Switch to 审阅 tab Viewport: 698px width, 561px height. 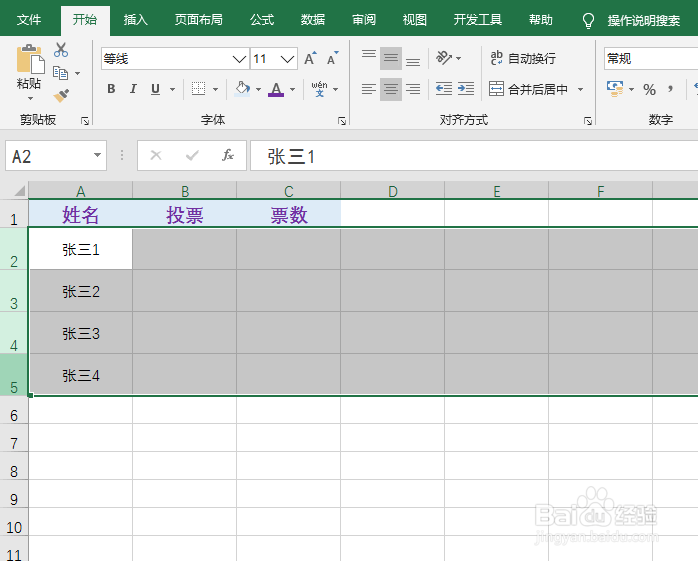tap(364, 20)
